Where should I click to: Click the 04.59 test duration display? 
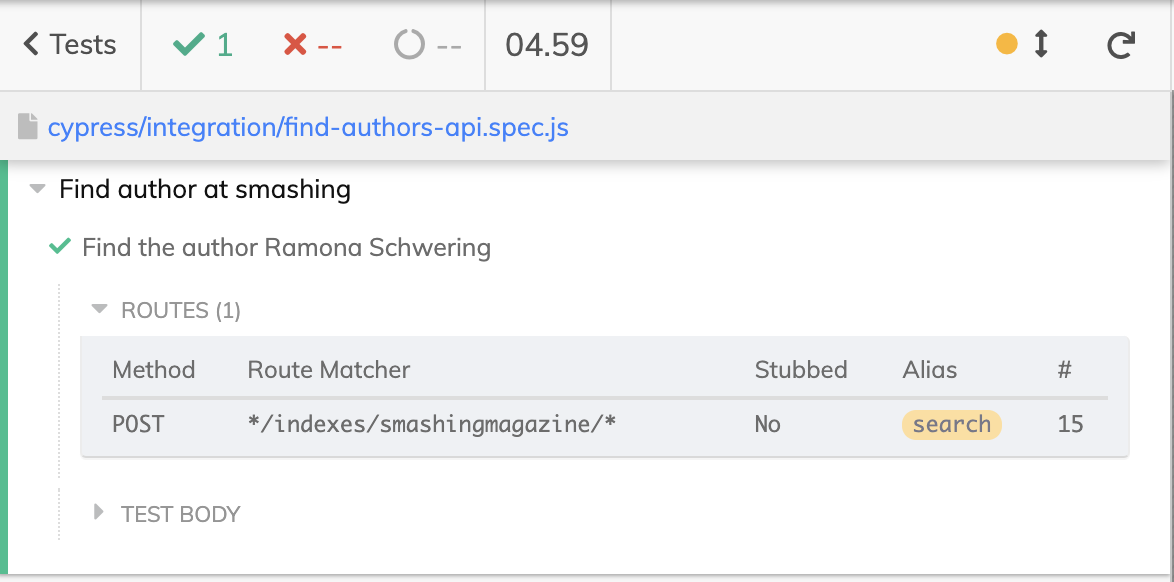(547, 44)
